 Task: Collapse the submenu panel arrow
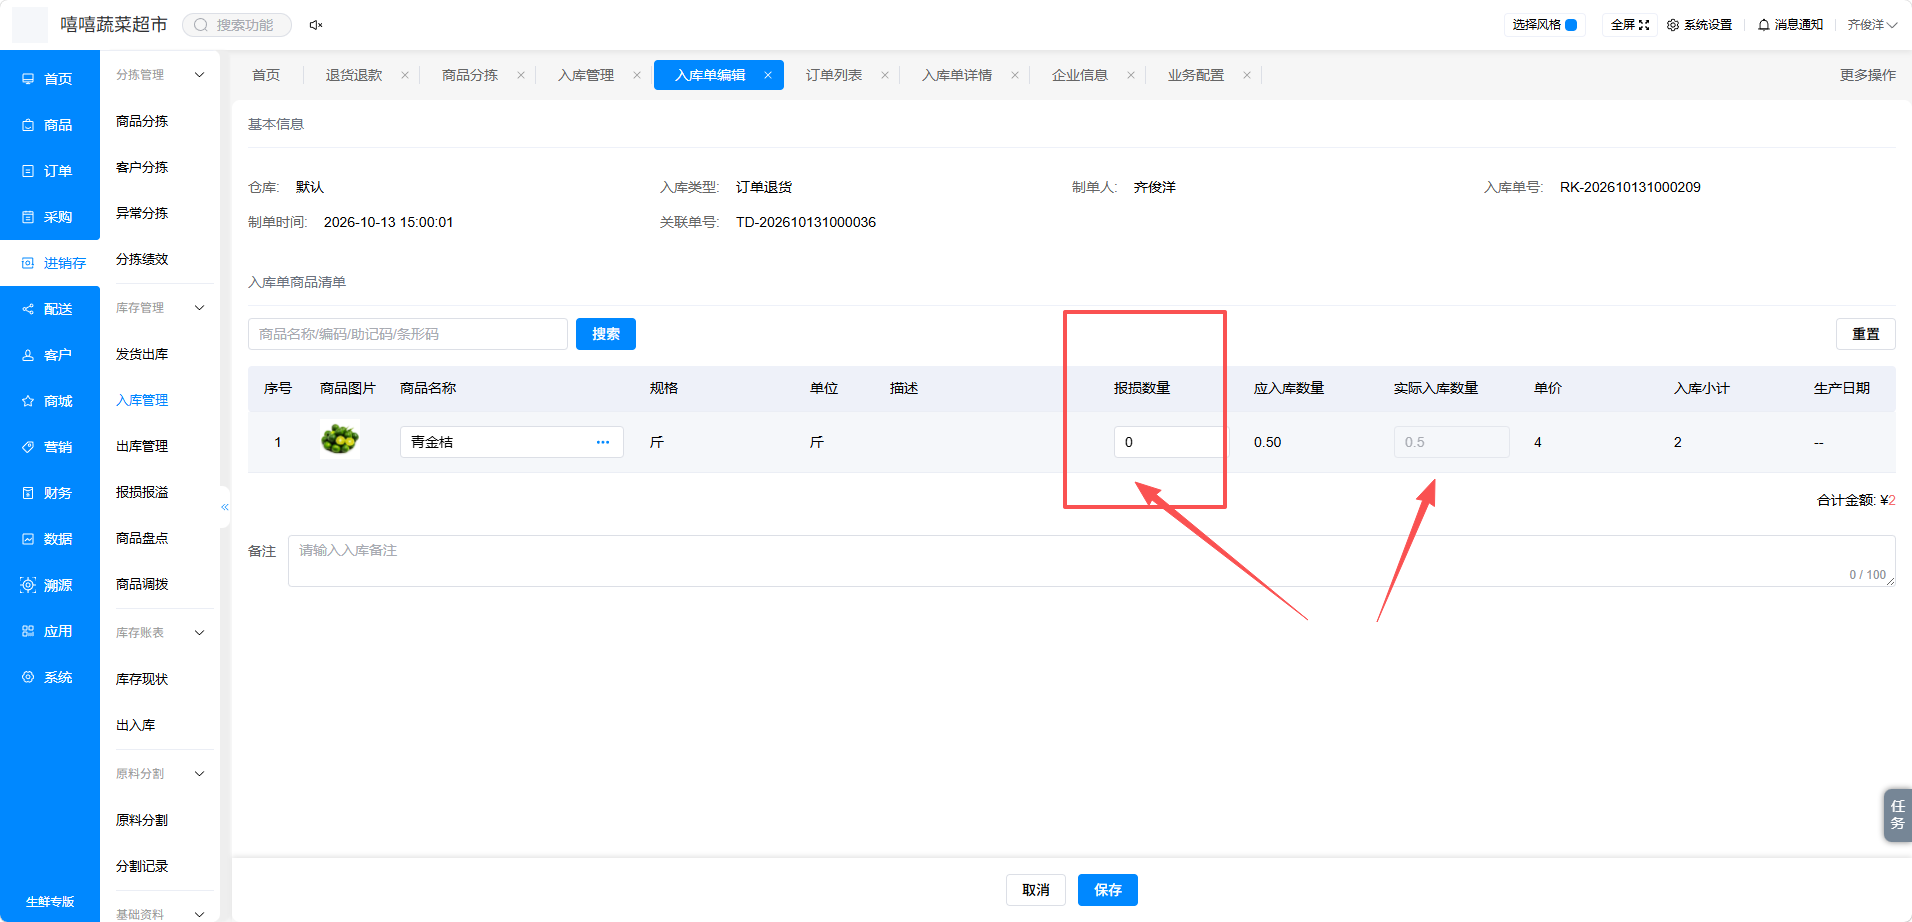click(x=225, y=507)
